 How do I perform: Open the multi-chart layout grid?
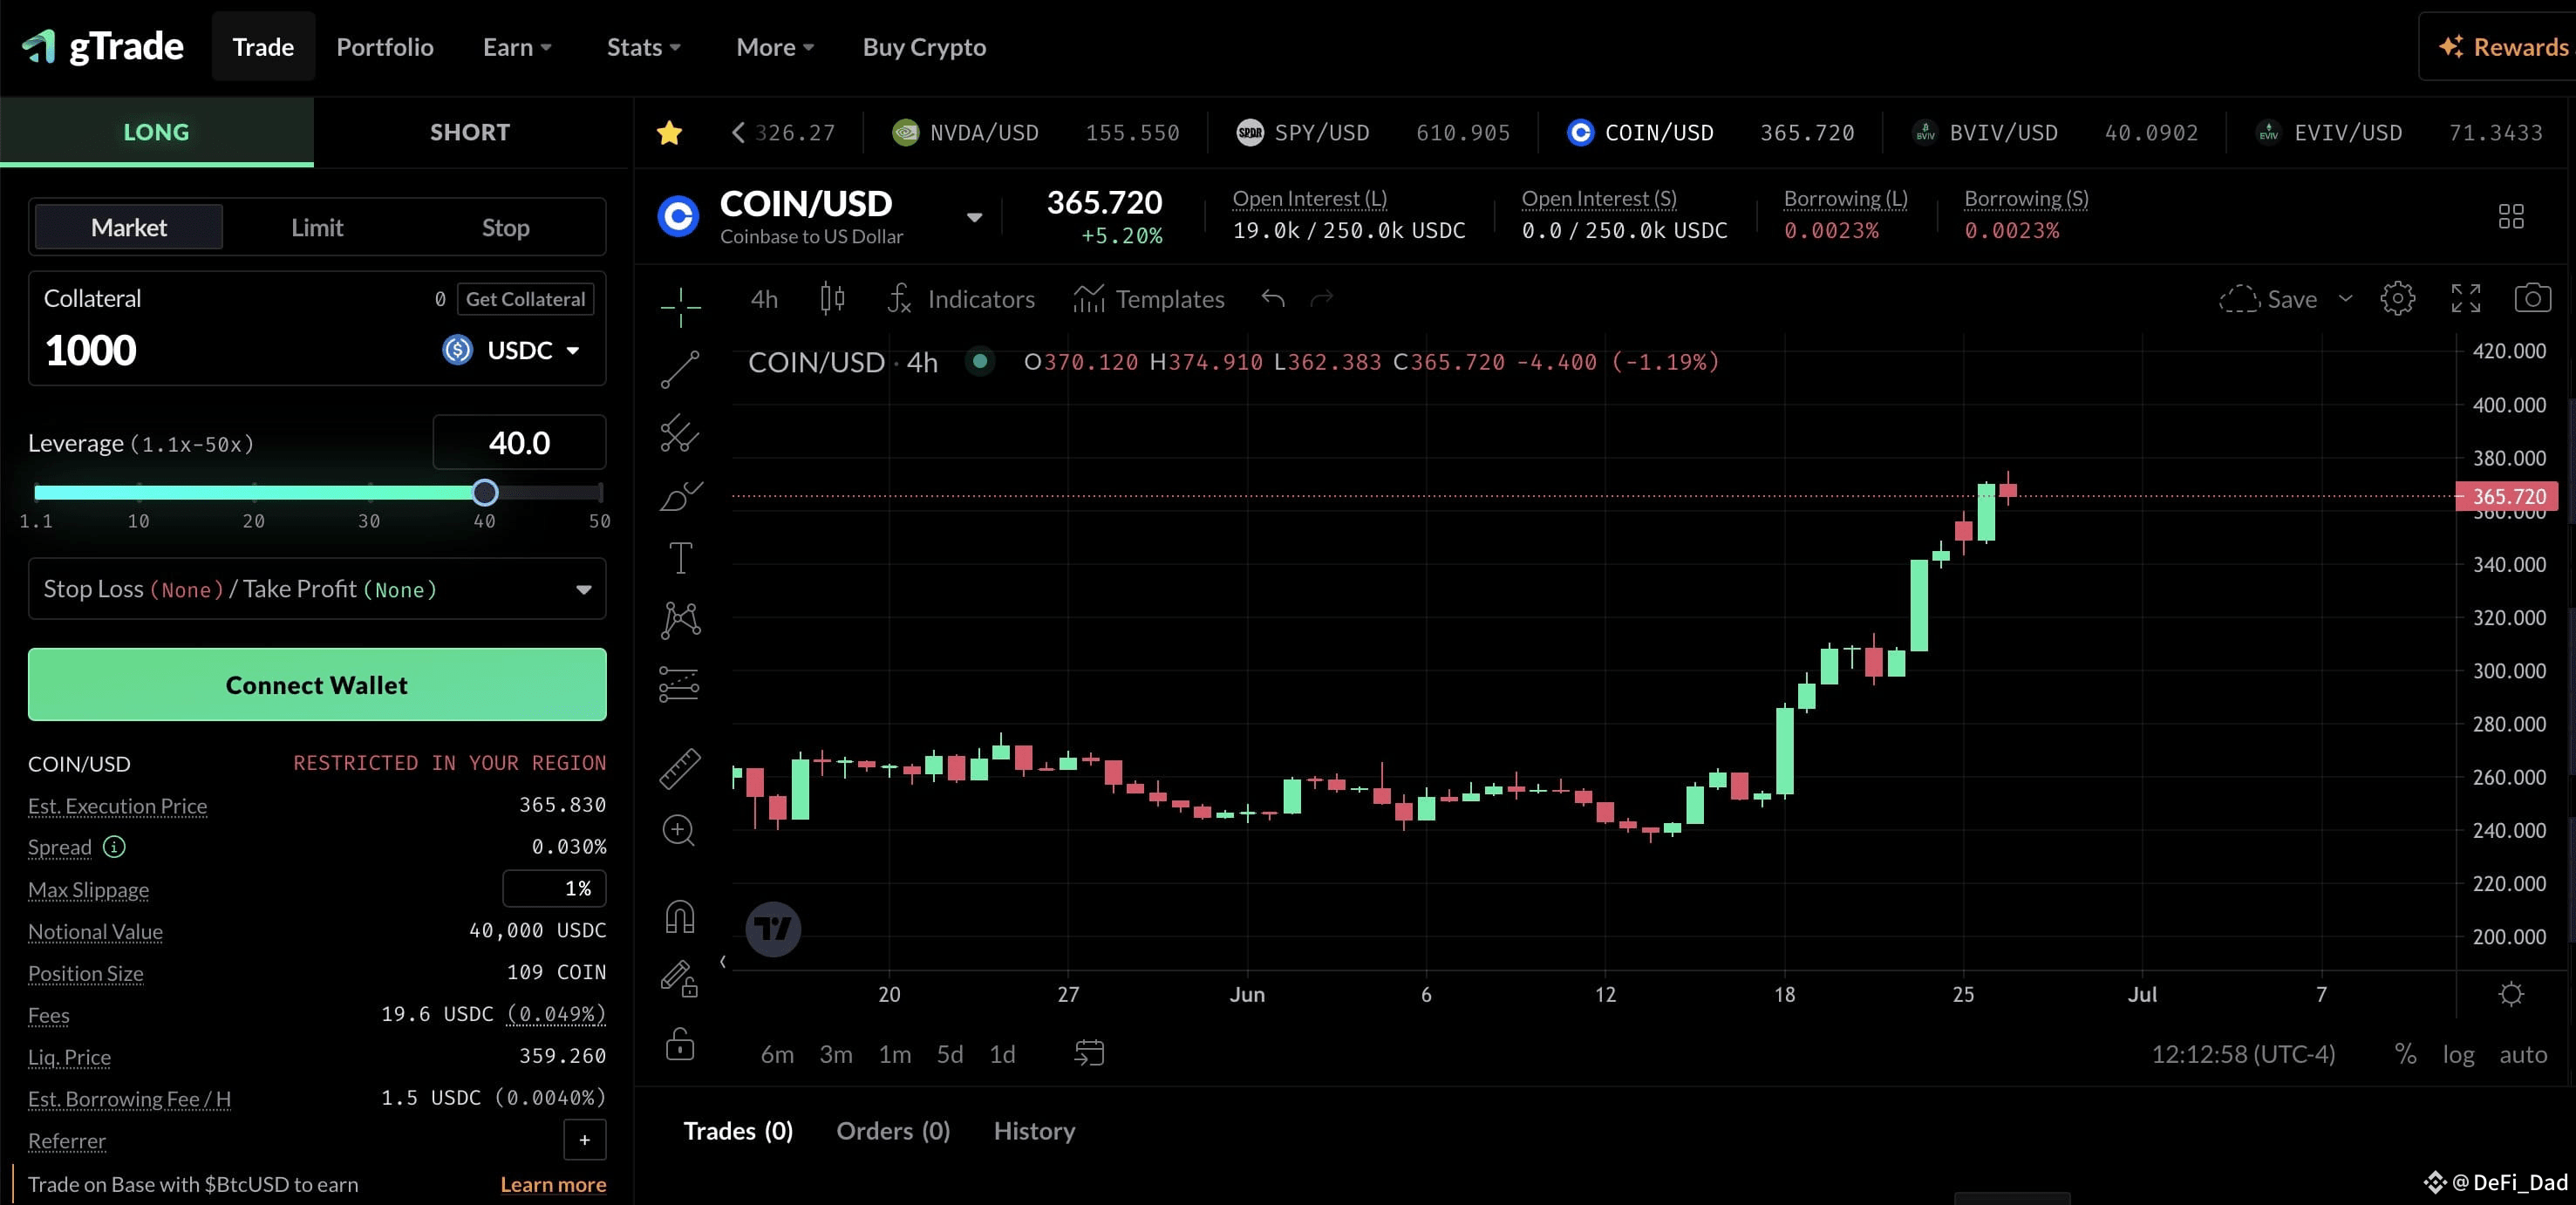click(2511, 216)
